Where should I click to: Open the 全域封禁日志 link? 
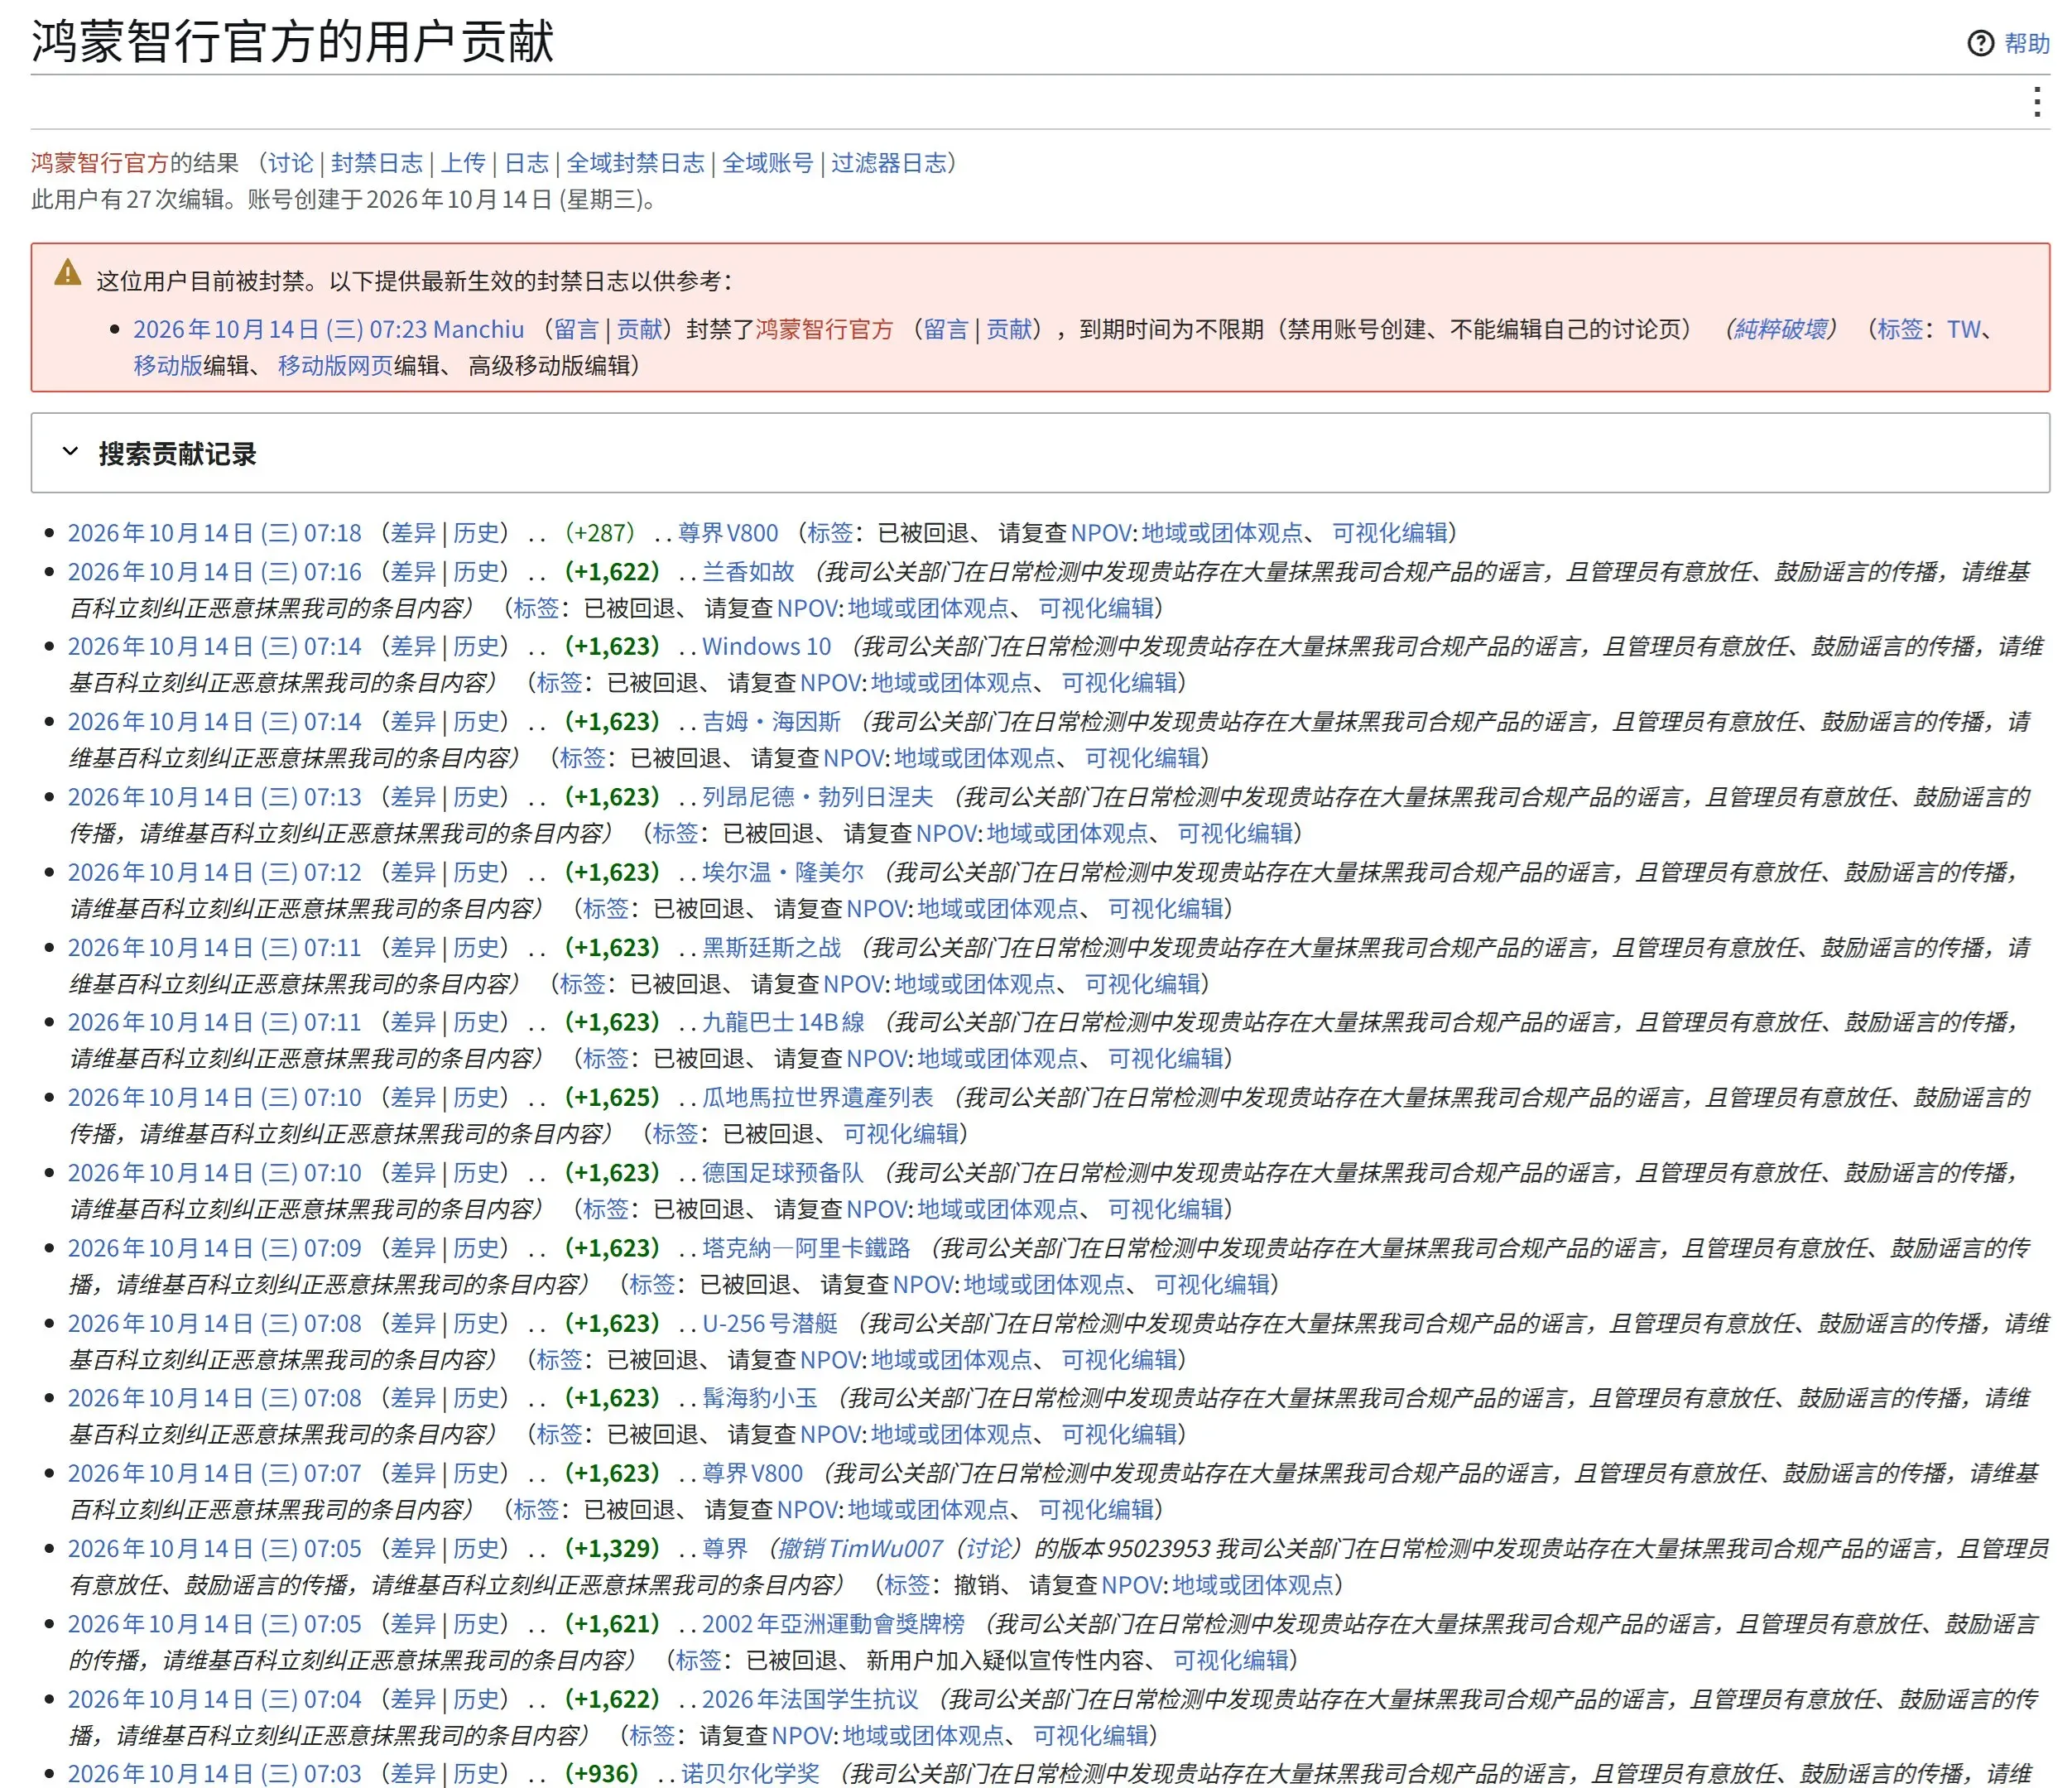(636, 163)
